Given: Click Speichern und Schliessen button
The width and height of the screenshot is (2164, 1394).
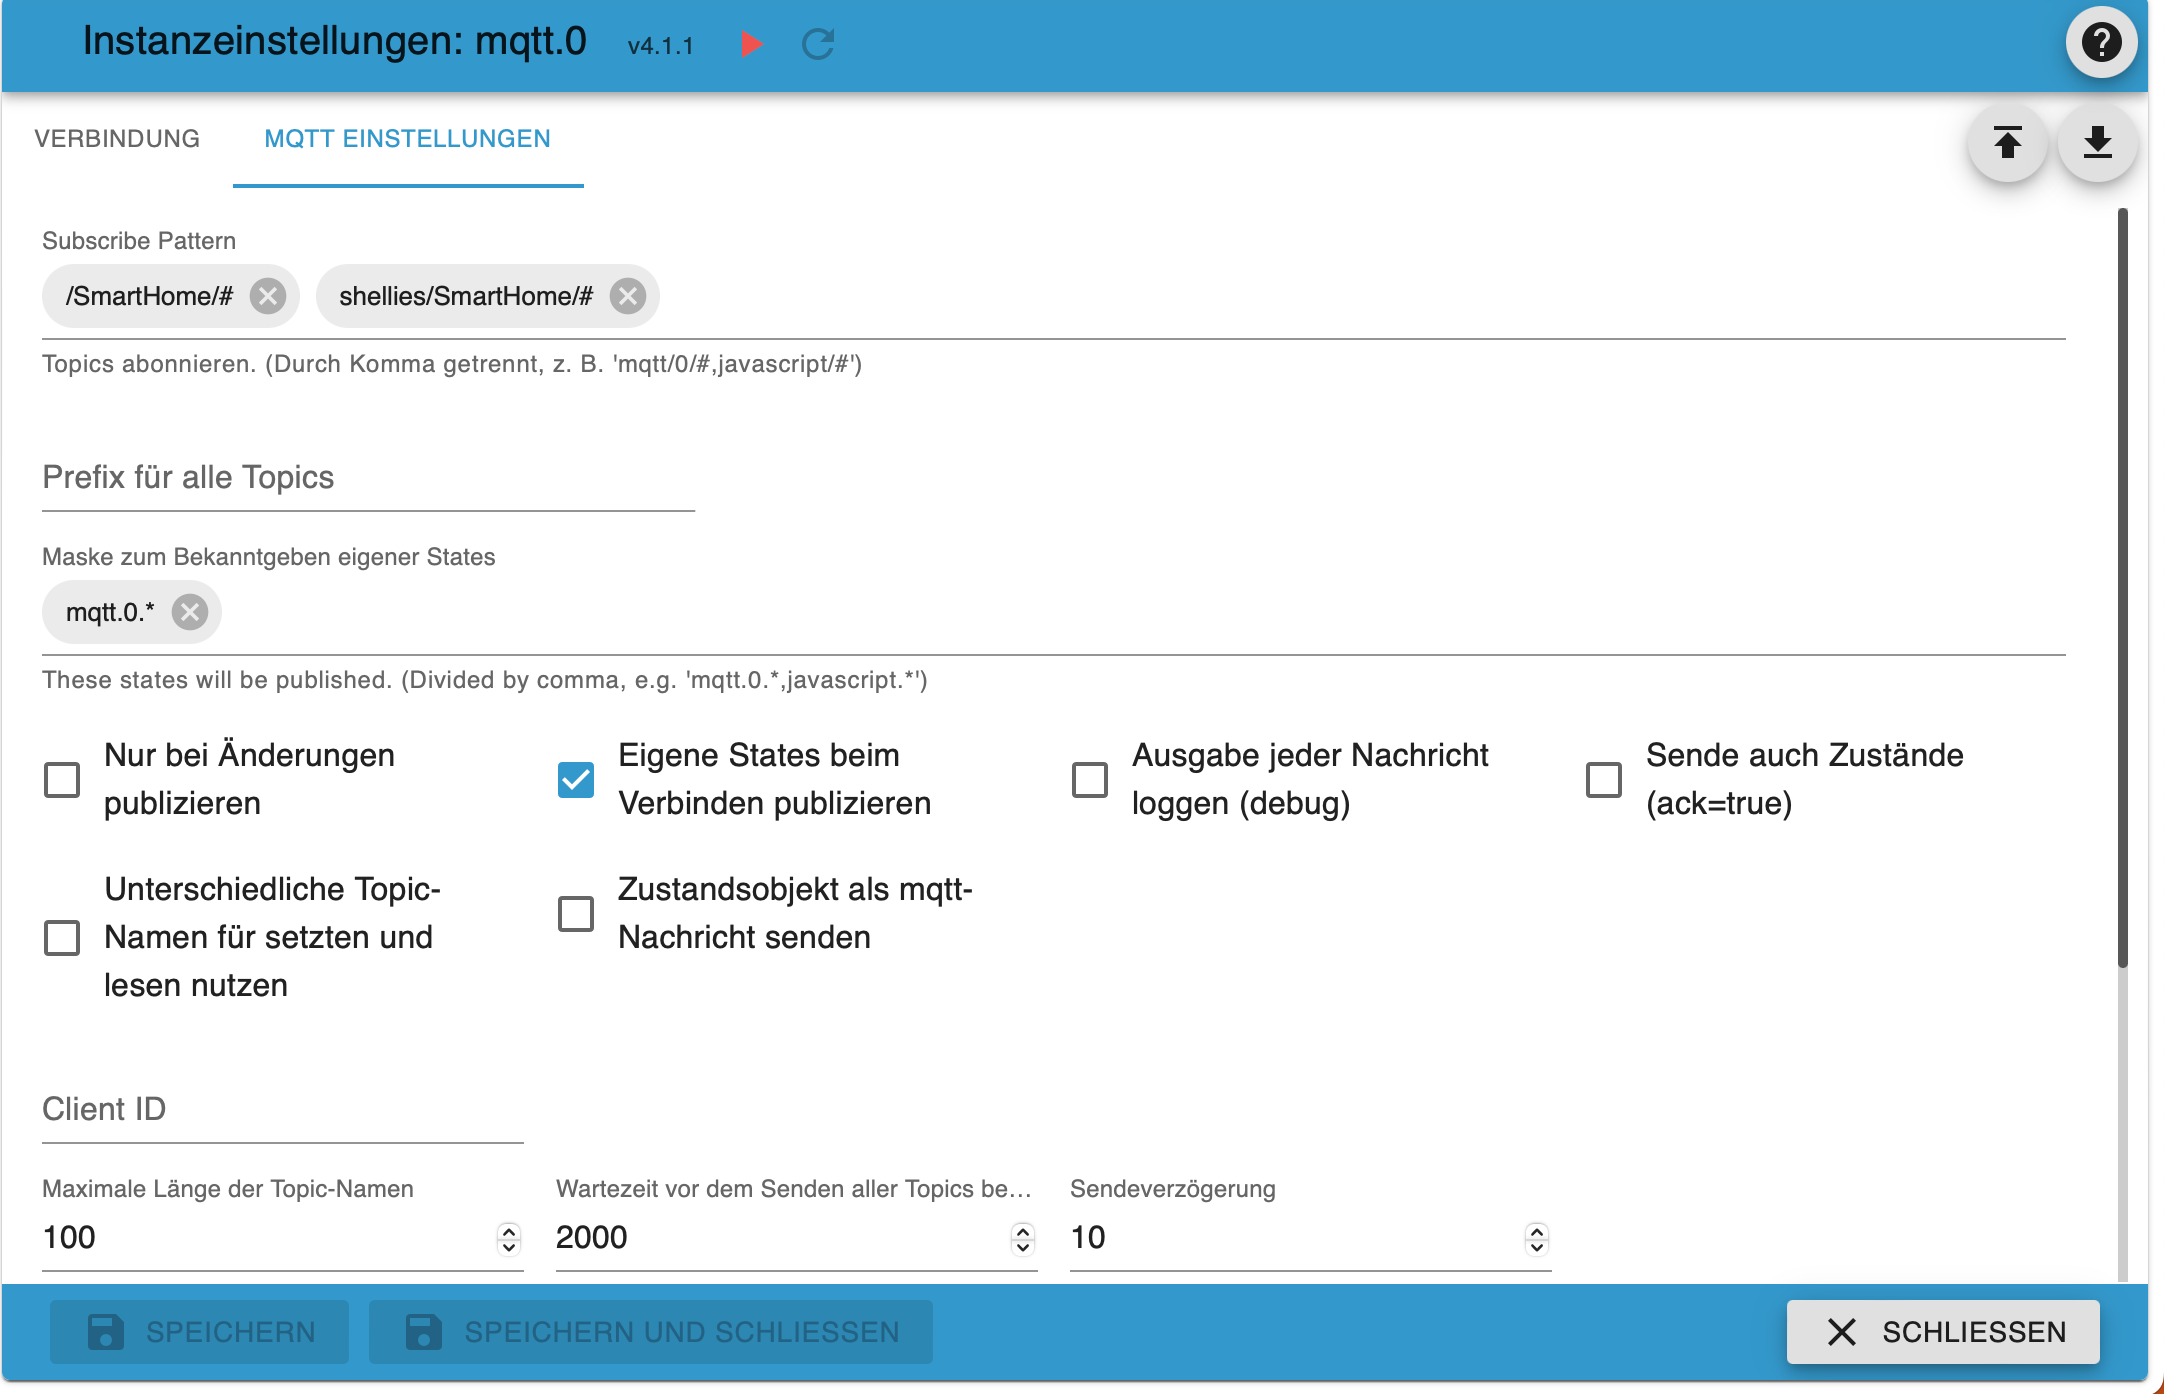Looking at the screenshot, I should click(651, 1332).
